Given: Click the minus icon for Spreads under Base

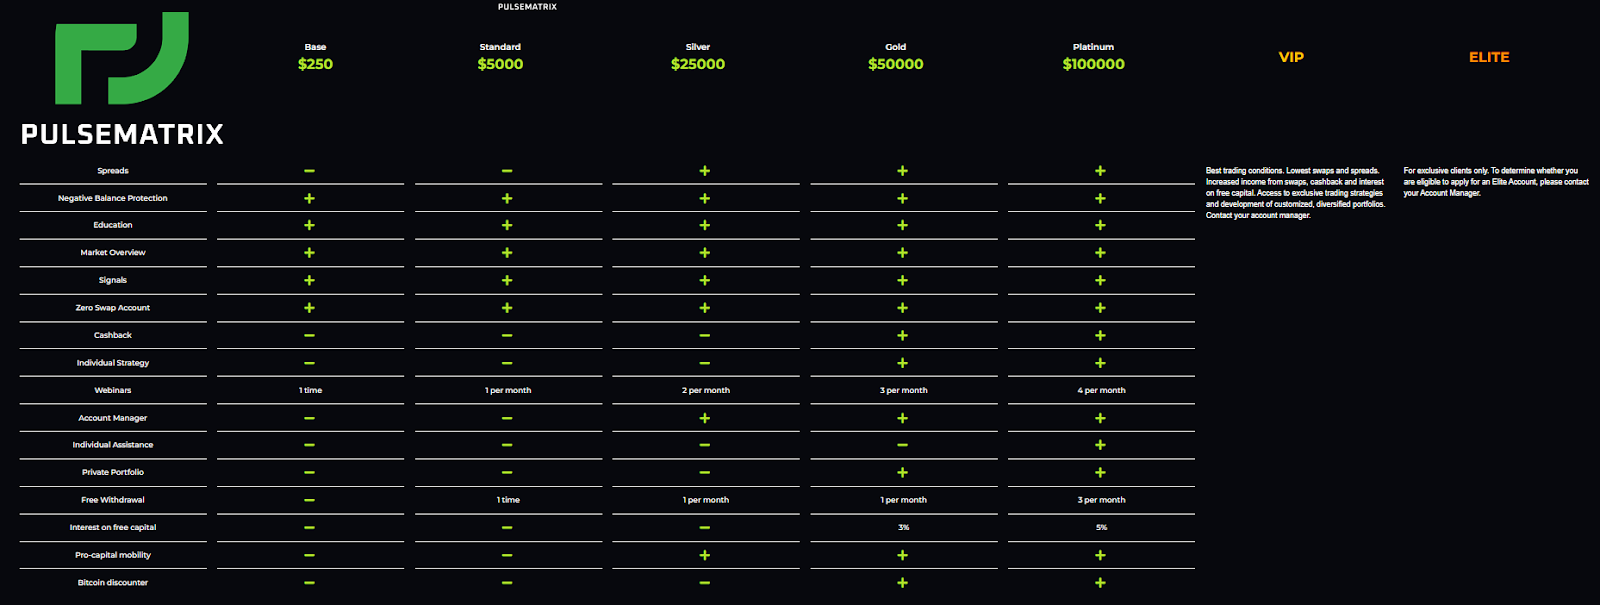Looking at the screenshot, I should pyautogui.click(x=309, y=171).
